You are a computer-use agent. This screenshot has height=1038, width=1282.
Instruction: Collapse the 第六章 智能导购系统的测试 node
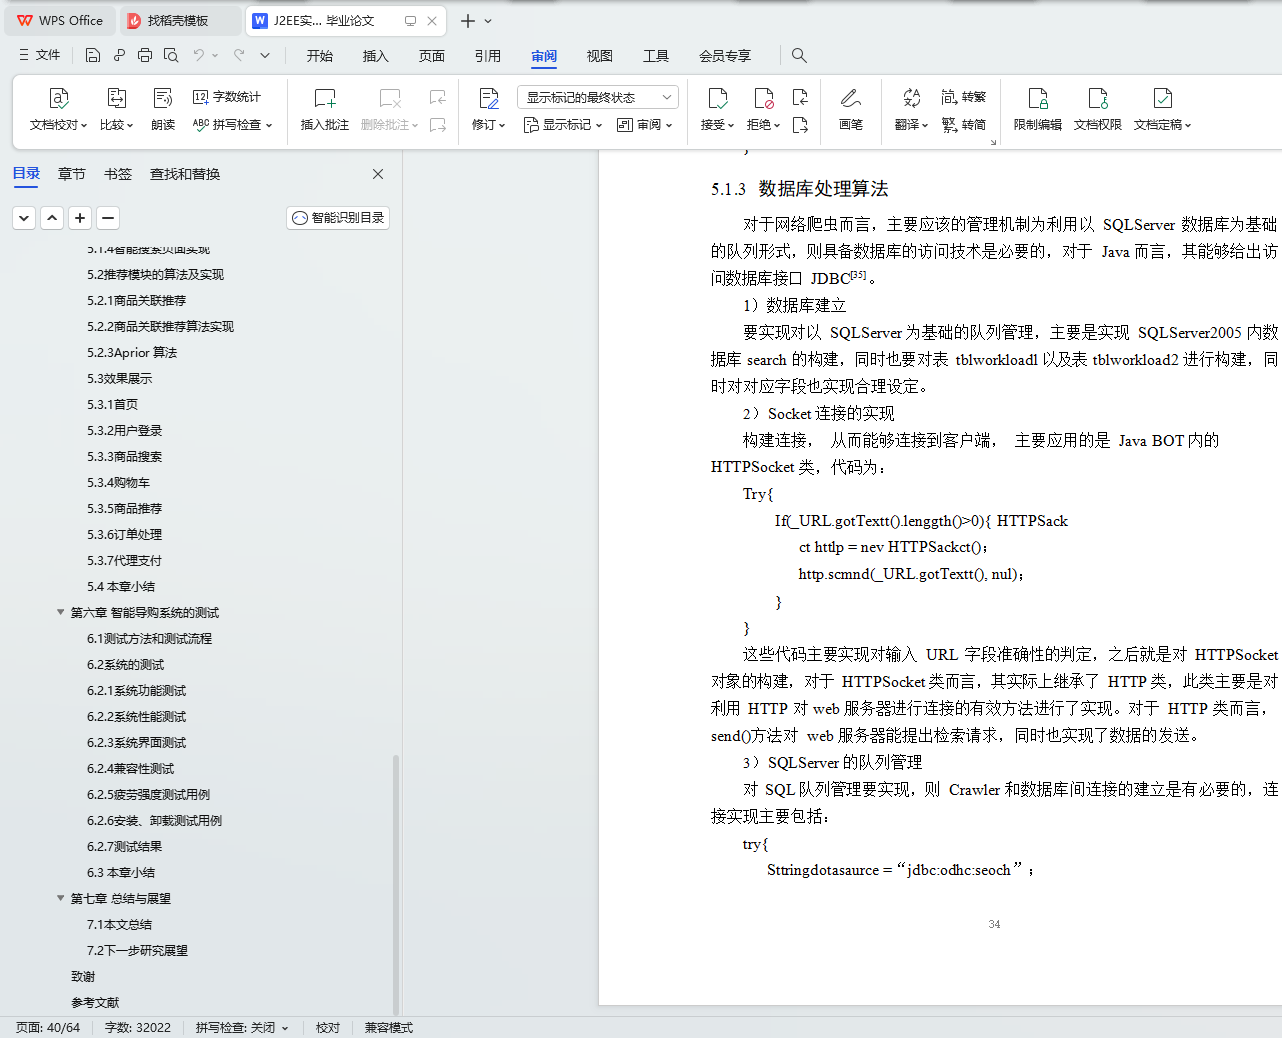60,612
